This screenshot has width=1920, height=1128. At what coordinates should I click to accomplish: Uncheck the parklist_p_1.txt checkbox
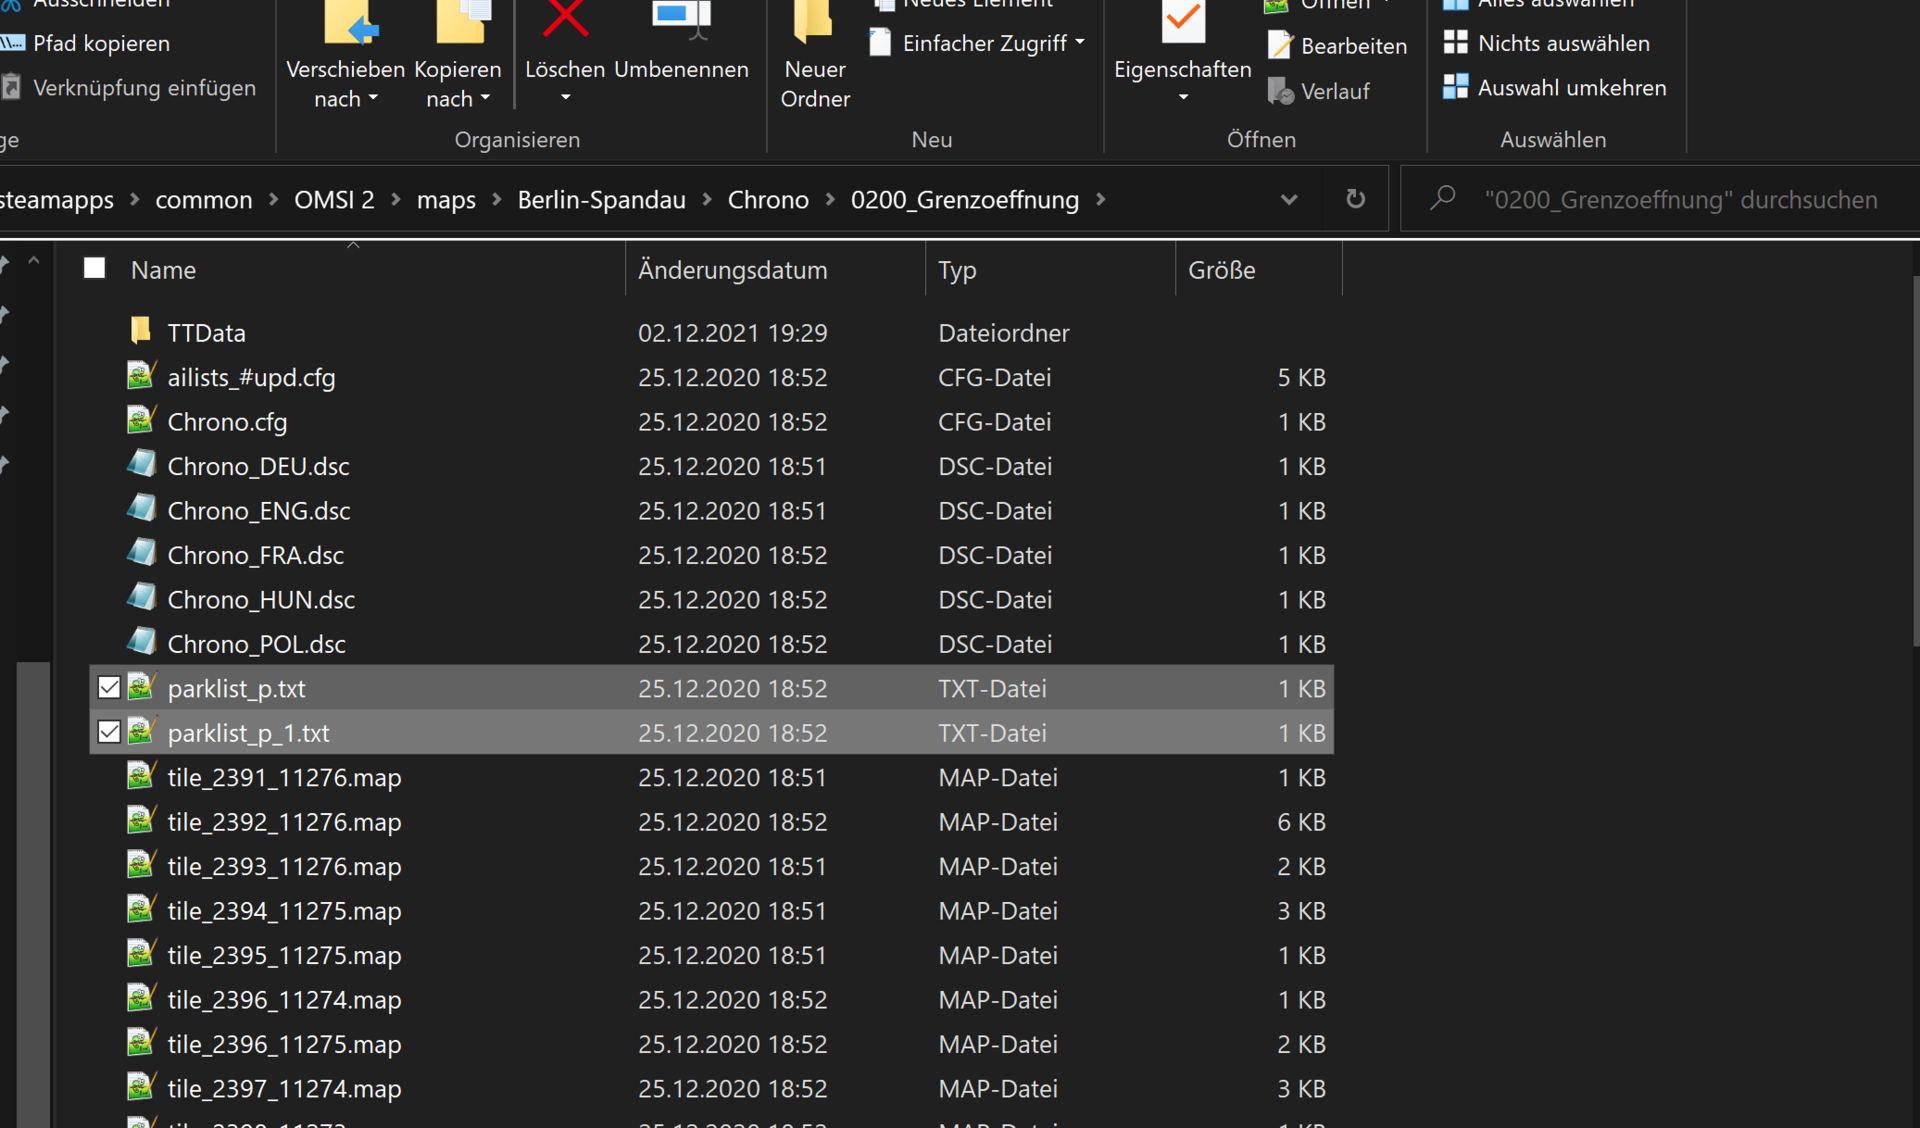[x=109, y=732]
